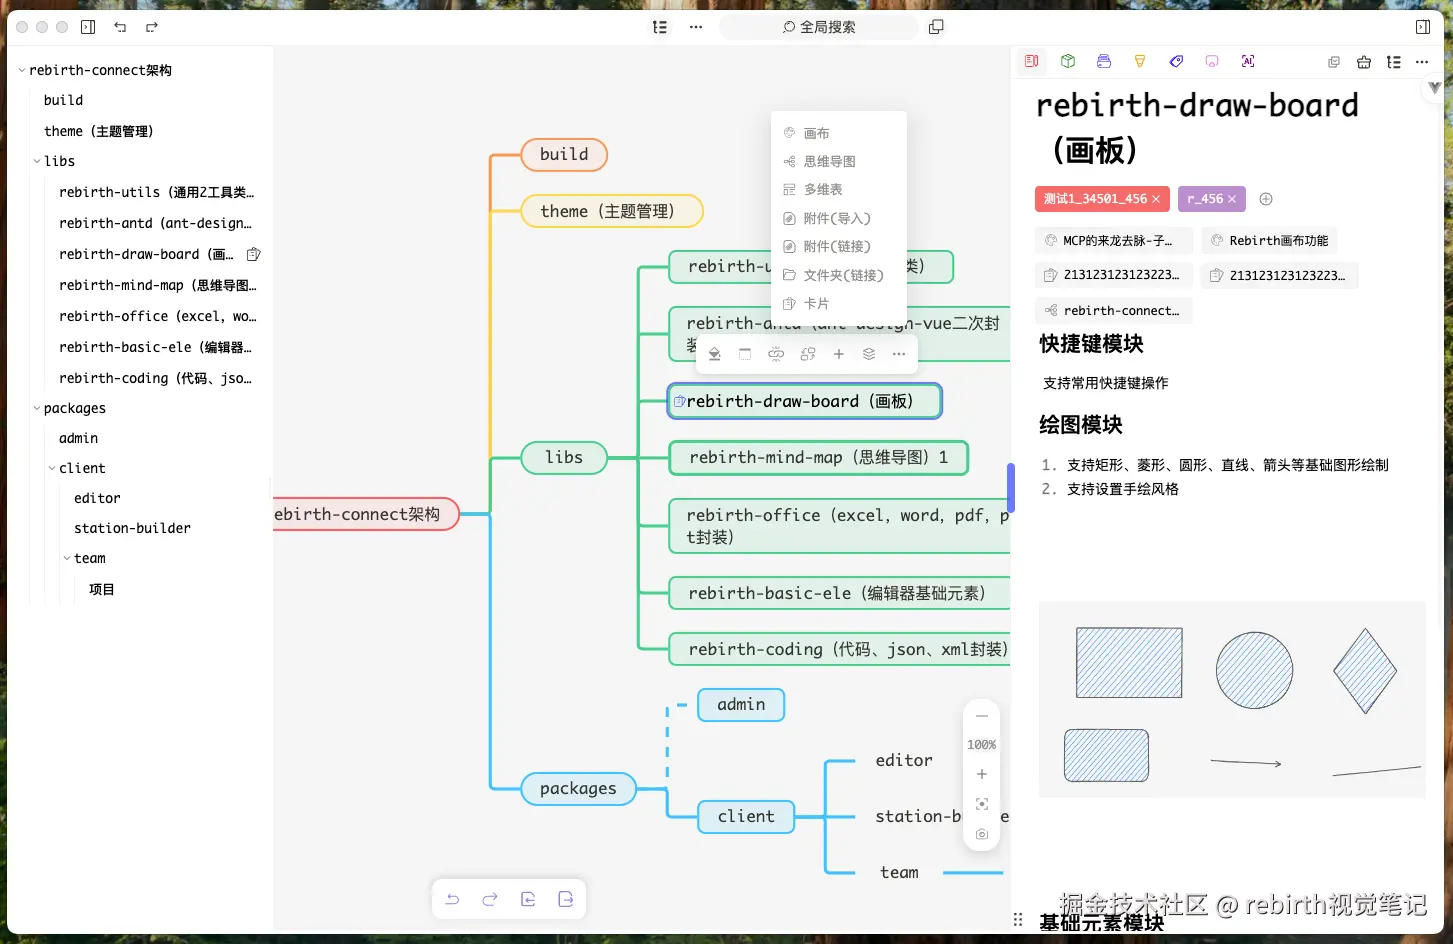Open the outline list icon near global search
The image size is (1453, 944).
659,27
